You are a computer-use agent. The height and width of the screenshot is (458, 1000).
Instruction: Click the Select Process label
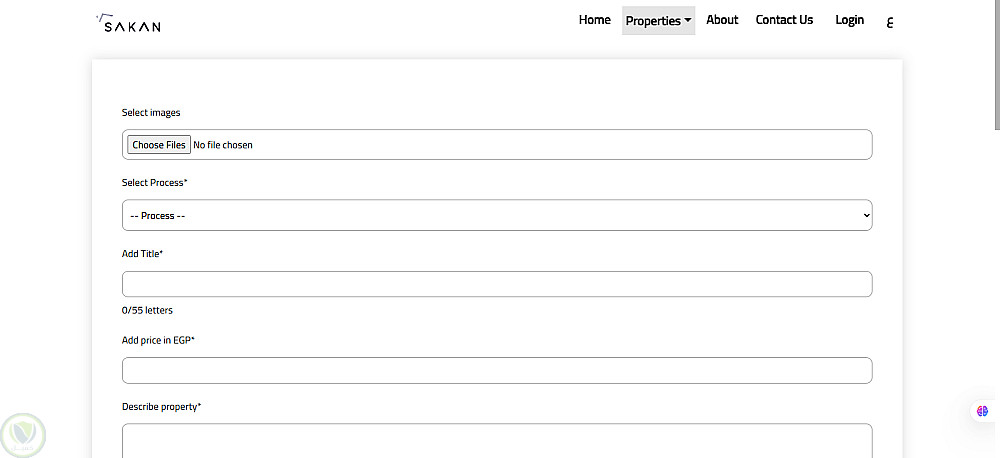coord(154,183)
